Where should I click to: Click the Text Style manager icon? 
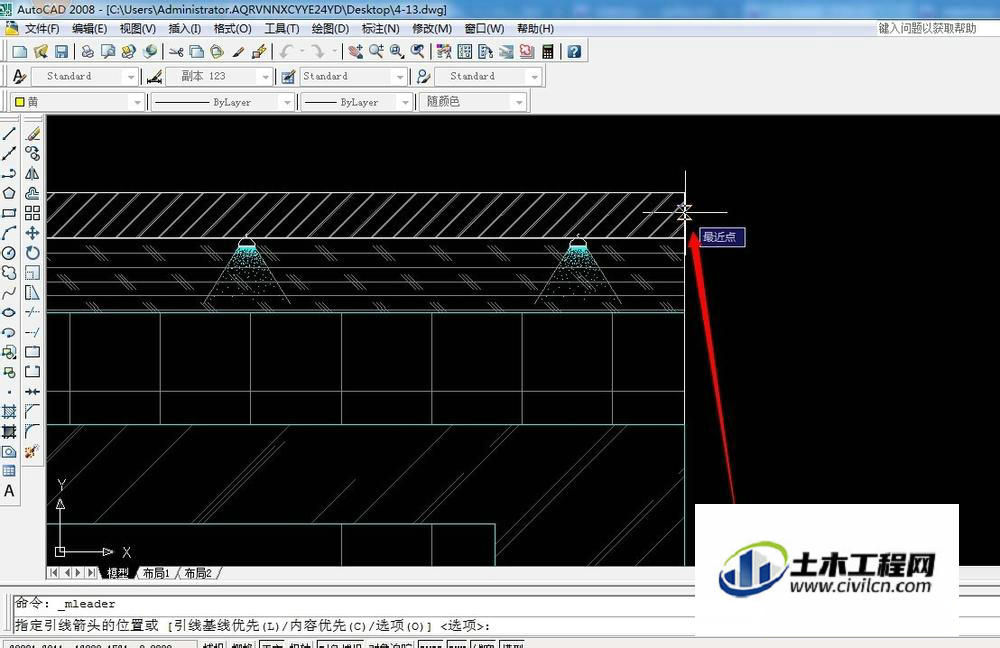pyautogui.click(x=19, y=77)
